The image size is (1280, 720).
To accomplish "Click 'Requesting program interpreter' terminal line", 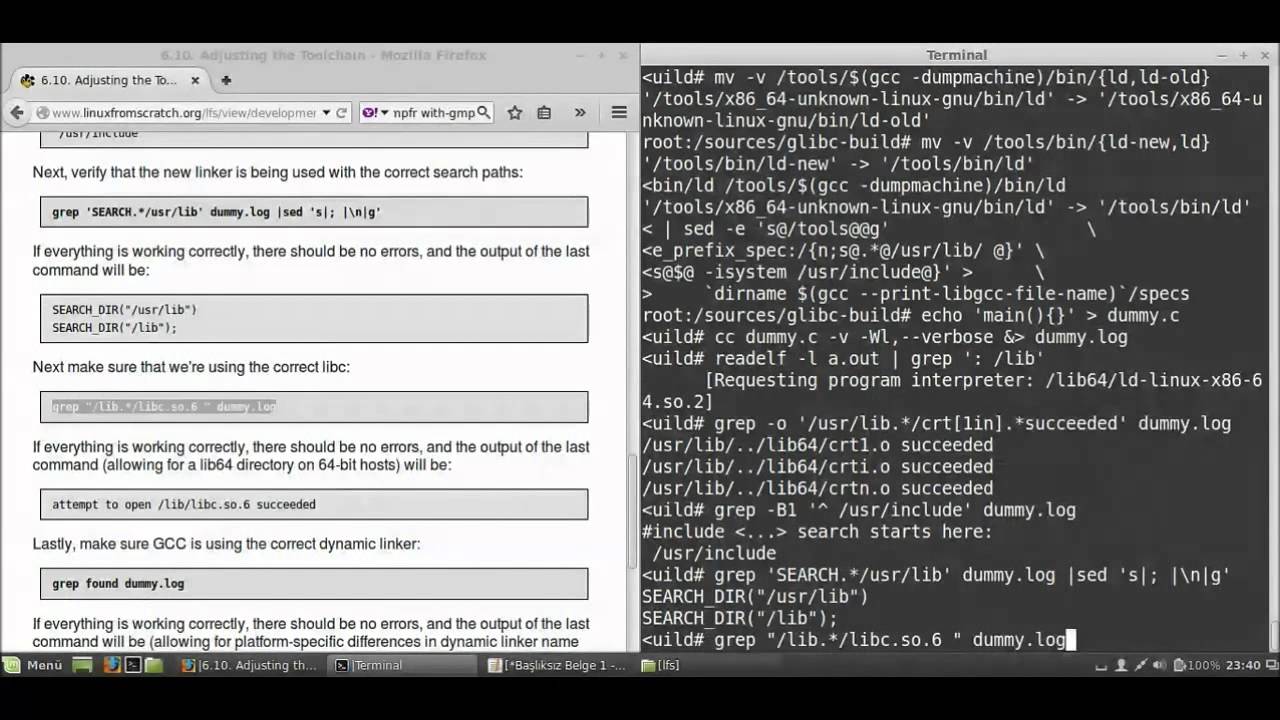I will [952, 391].
